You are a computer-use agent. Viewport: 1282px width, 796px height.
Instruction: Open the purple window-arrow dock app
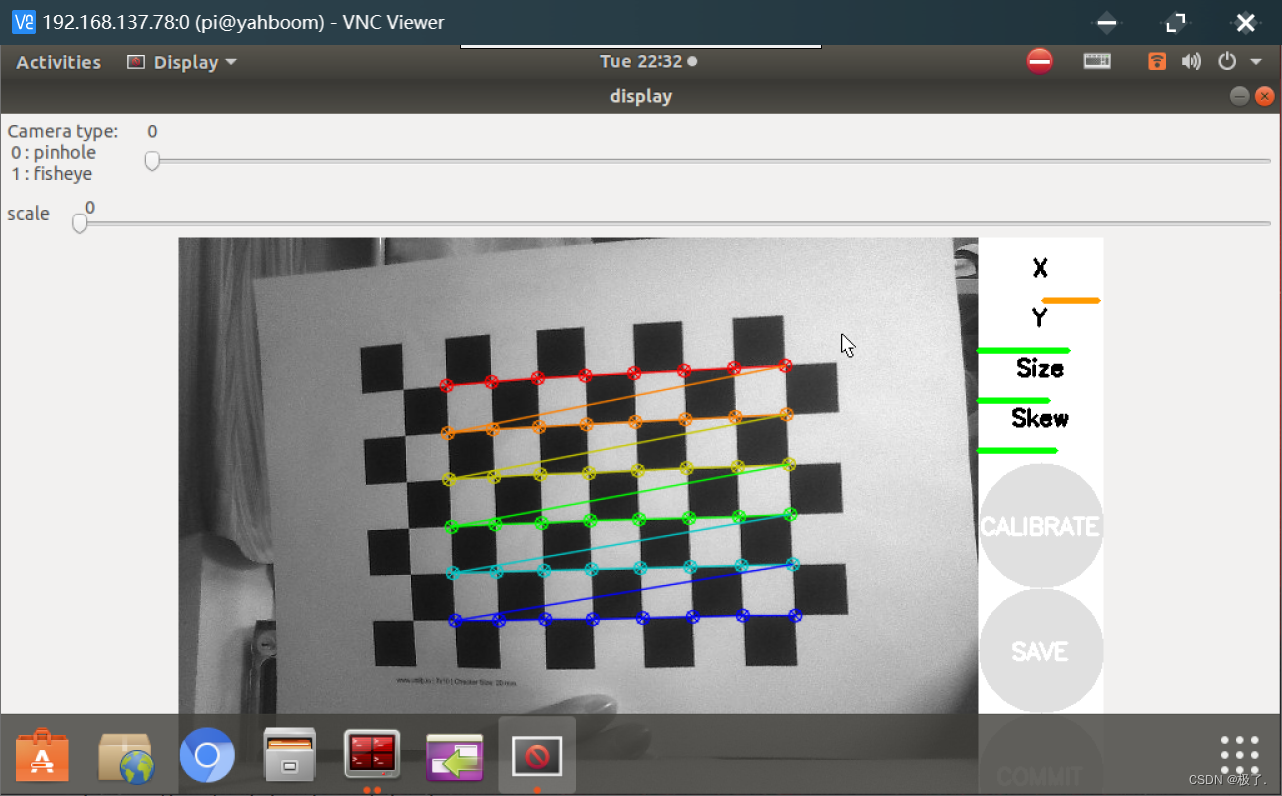point(455,756)
